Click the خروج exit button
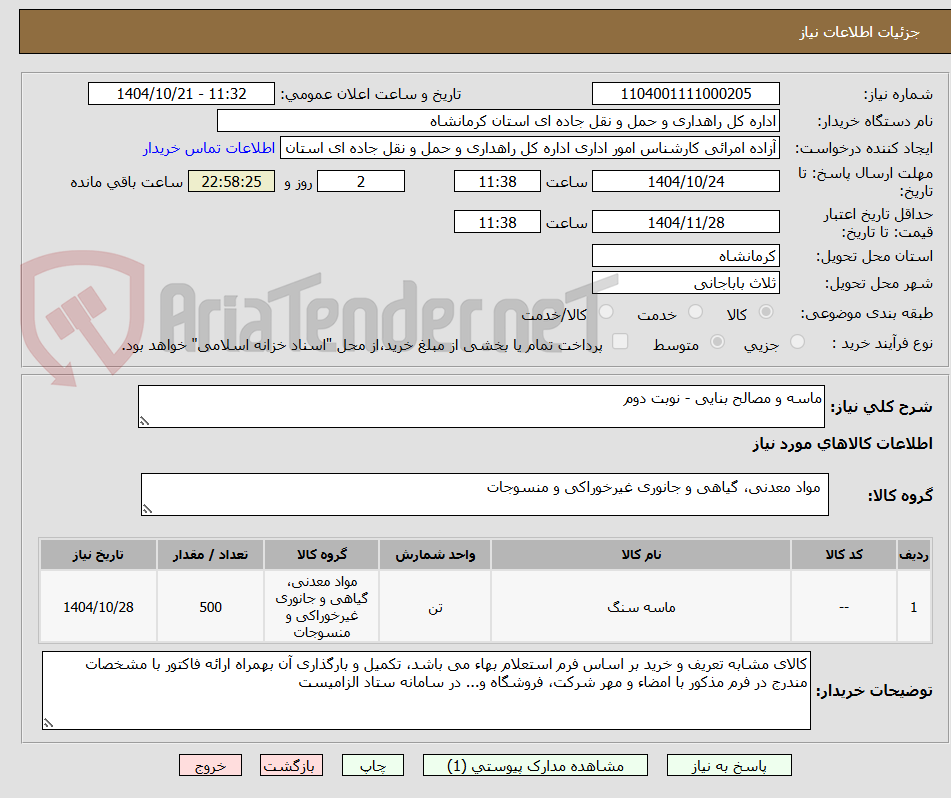This screenshot has height=798, width=951. 210,765
